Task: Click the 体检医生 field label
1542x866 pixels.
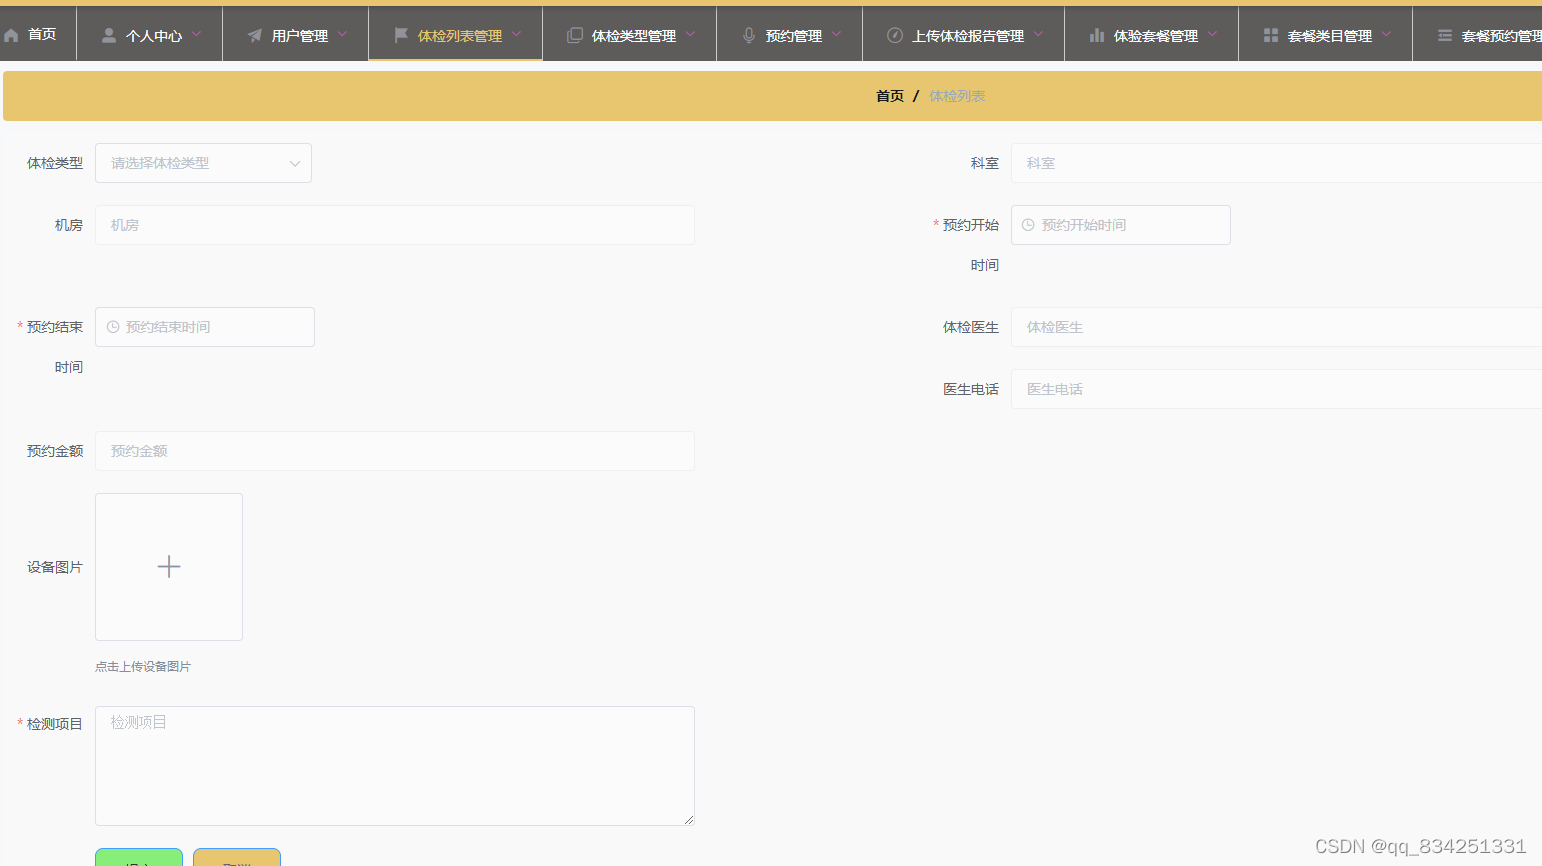Action: pos(971,327)
